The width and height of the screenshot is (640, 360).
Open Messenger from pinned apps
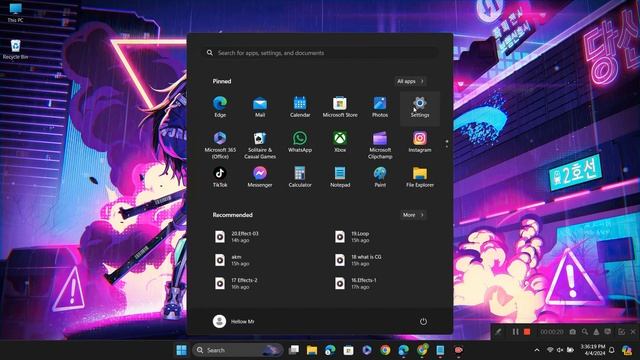click(x=260, y=177)
